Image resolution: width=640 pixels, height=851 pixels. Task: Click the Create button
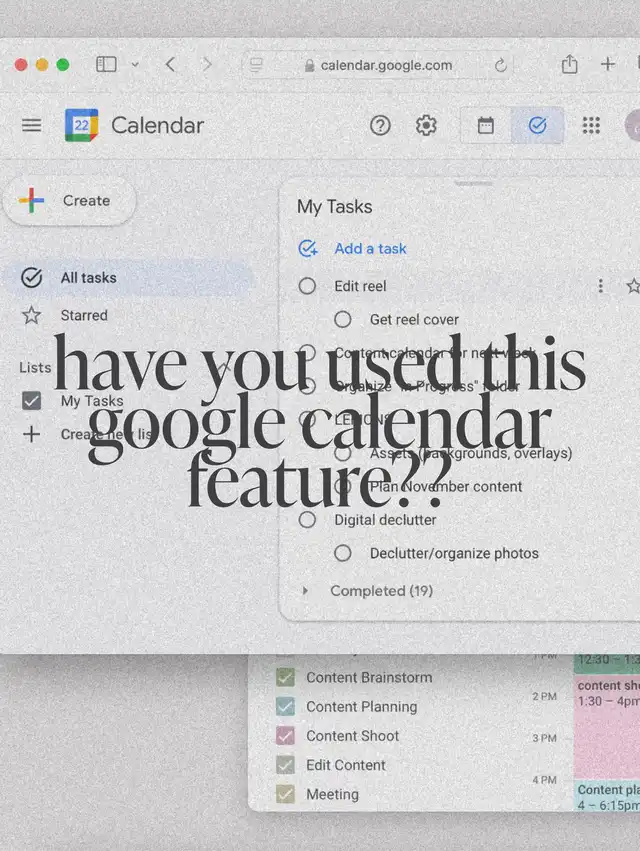(68, 200)
